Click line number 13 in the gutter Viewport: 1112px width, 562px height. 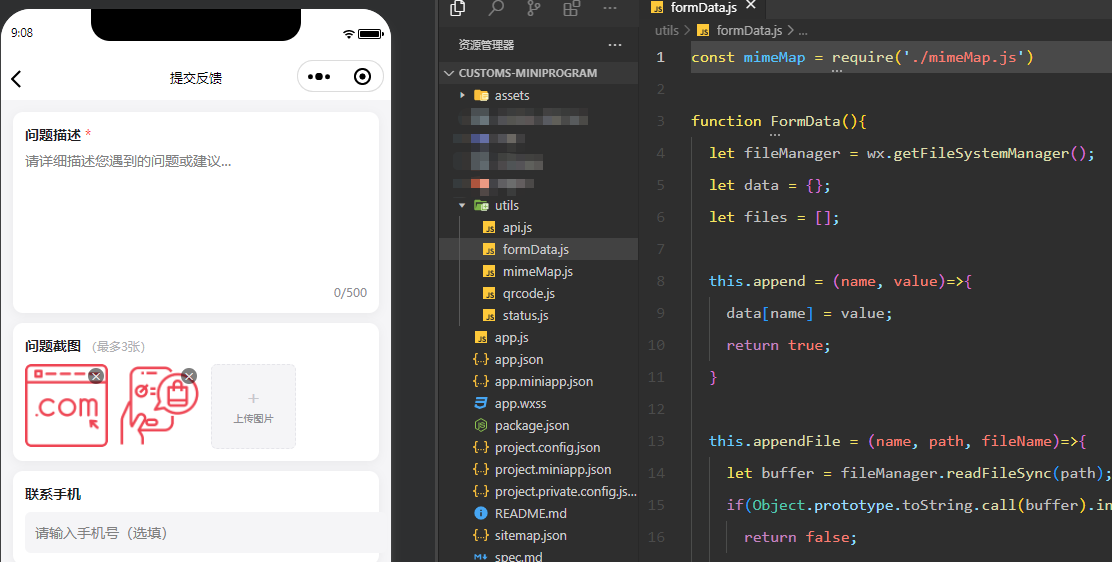tap(656, 441)
